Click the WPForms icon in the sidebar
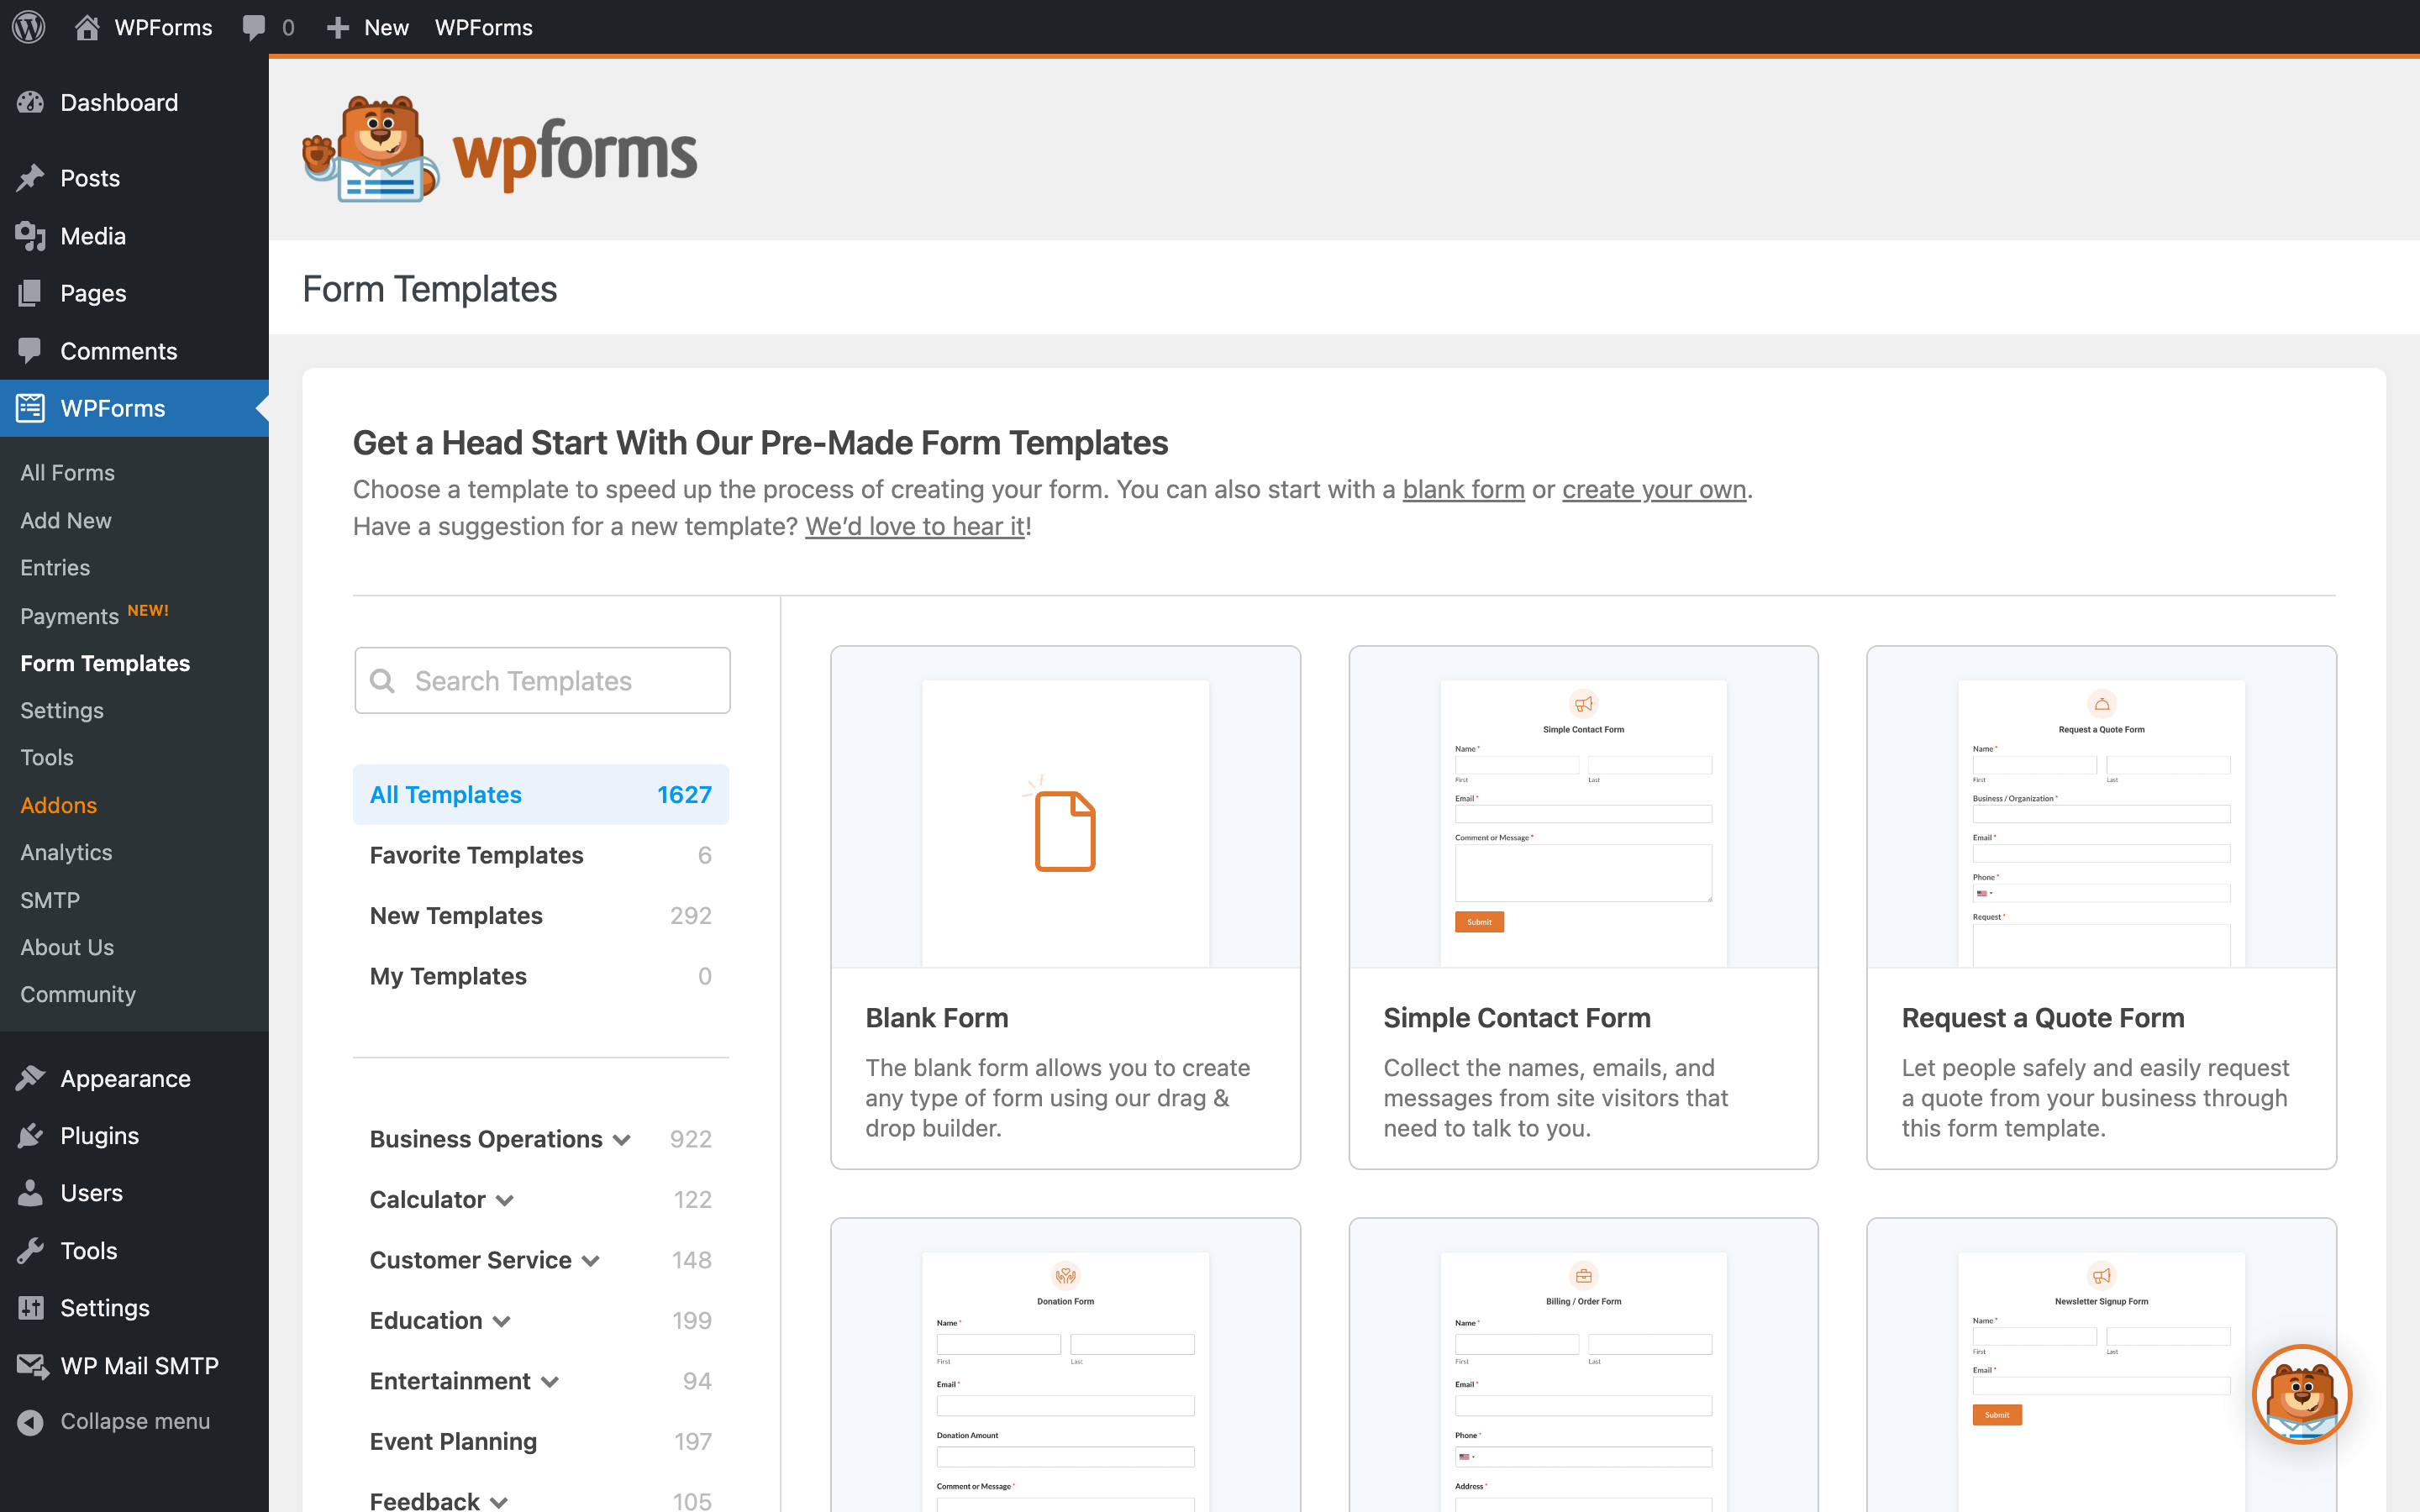The image size is (2420, 1512). (31, 408)
